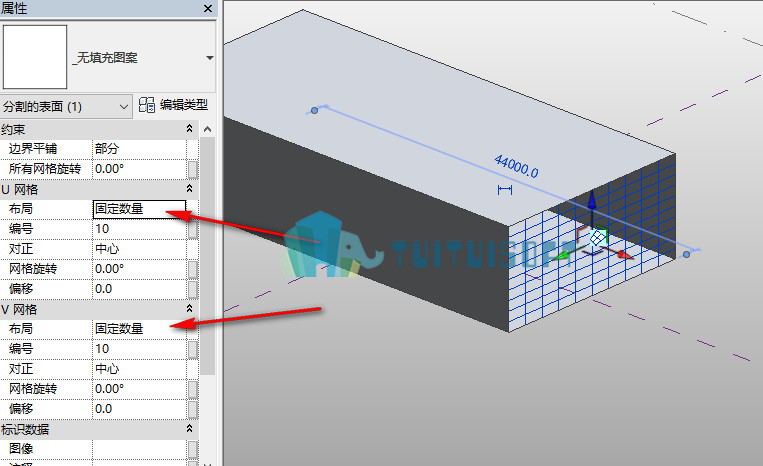Select the U 网格 对正 value 中心
This screenshot has height=466, width=763.
[x=140, y=249]
